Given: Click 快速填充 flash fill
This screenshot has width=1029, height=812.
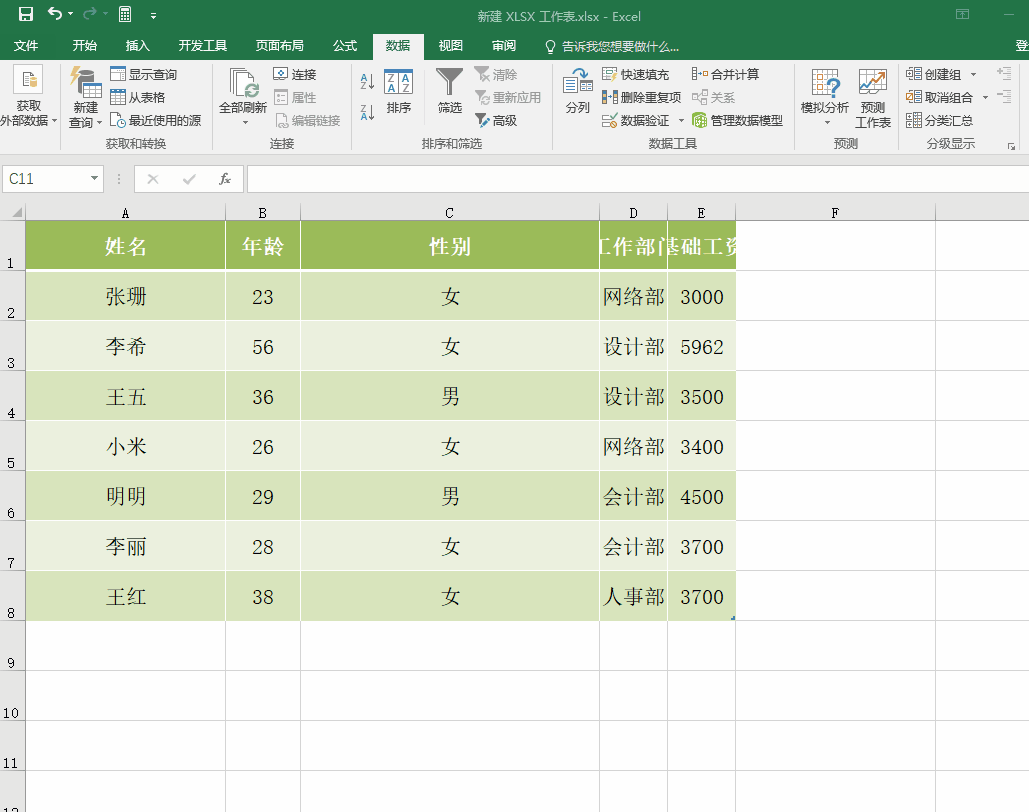Looking at the screenshot, I should (x=635, y=74).
